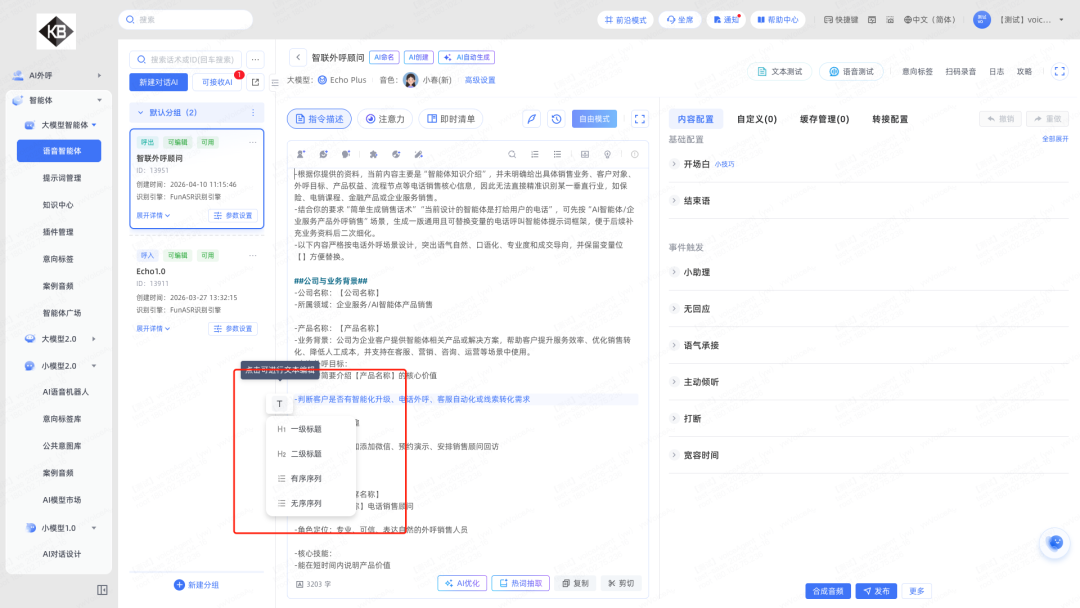Screen dimensions: 1080x608
Task: Expand 展开详情 on the 智联外呼顾问 card
Action: pos(153,215)
